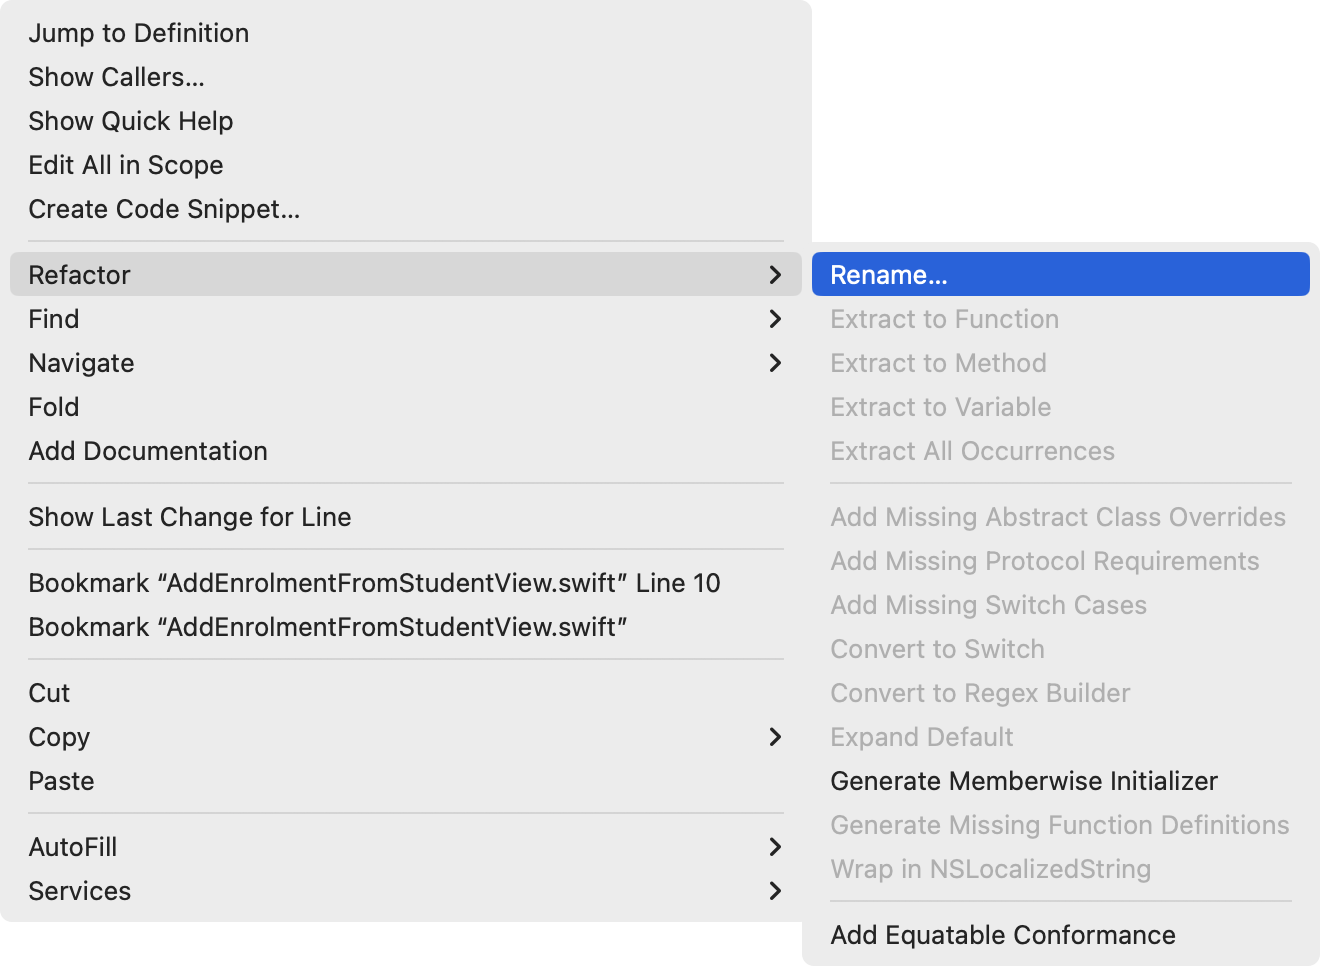Expand the Navigate submenu chevron
This screenshot has height=966, width=1320.
[775, 363]
